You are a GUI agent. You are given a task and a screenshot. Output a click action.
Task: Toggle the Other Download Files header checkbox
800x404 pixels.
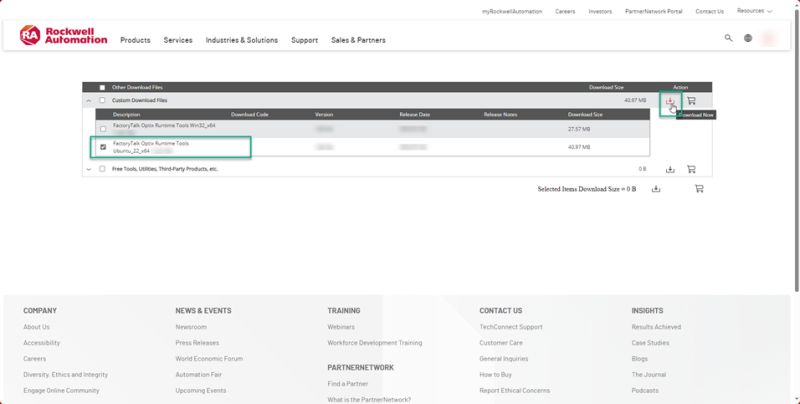click(x=102, y=88)
